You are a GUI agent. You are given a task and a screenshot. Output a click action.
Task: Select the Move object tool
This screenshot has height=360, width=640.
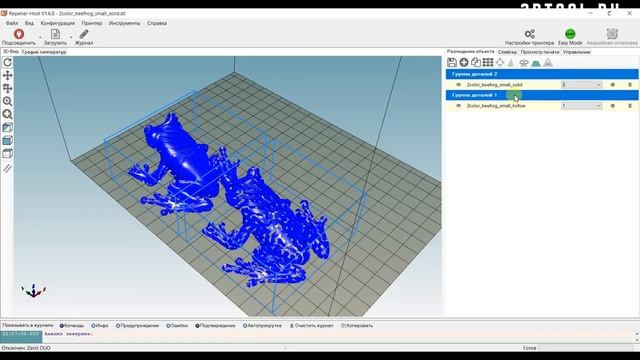tap(7, 88)
